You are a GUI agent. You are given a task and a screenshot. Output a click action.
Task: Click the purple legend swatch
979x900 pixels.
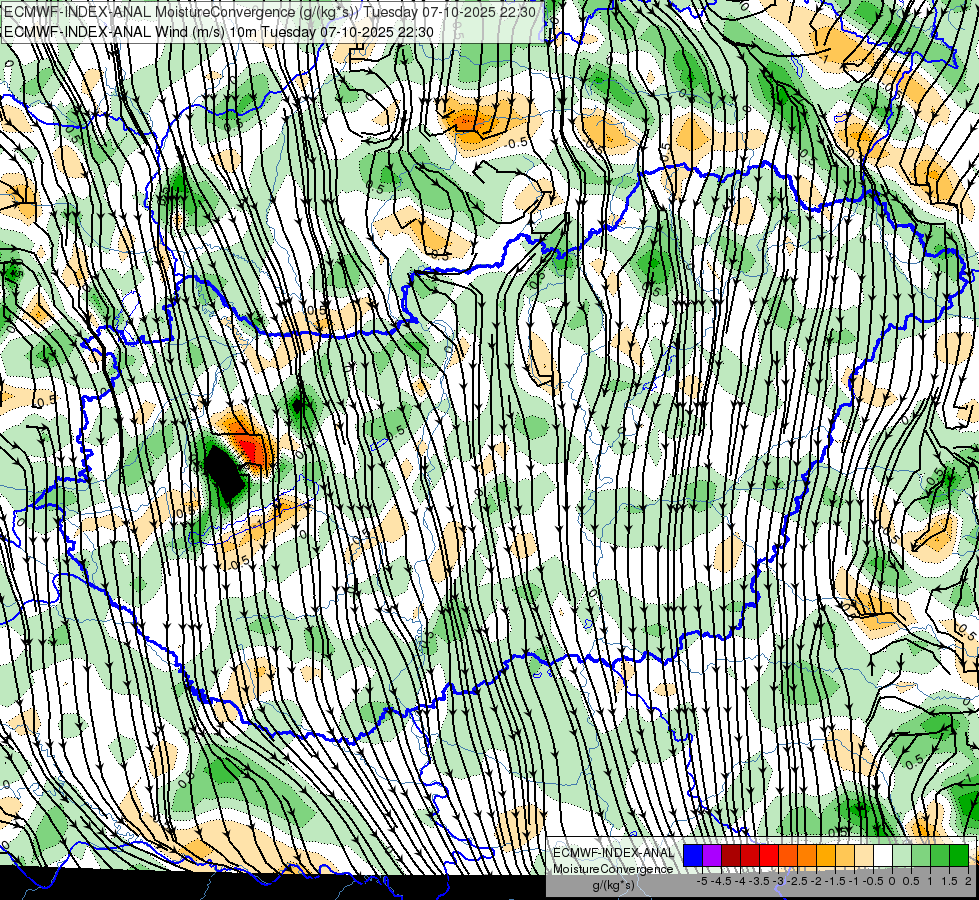click(x=712, y=855)
